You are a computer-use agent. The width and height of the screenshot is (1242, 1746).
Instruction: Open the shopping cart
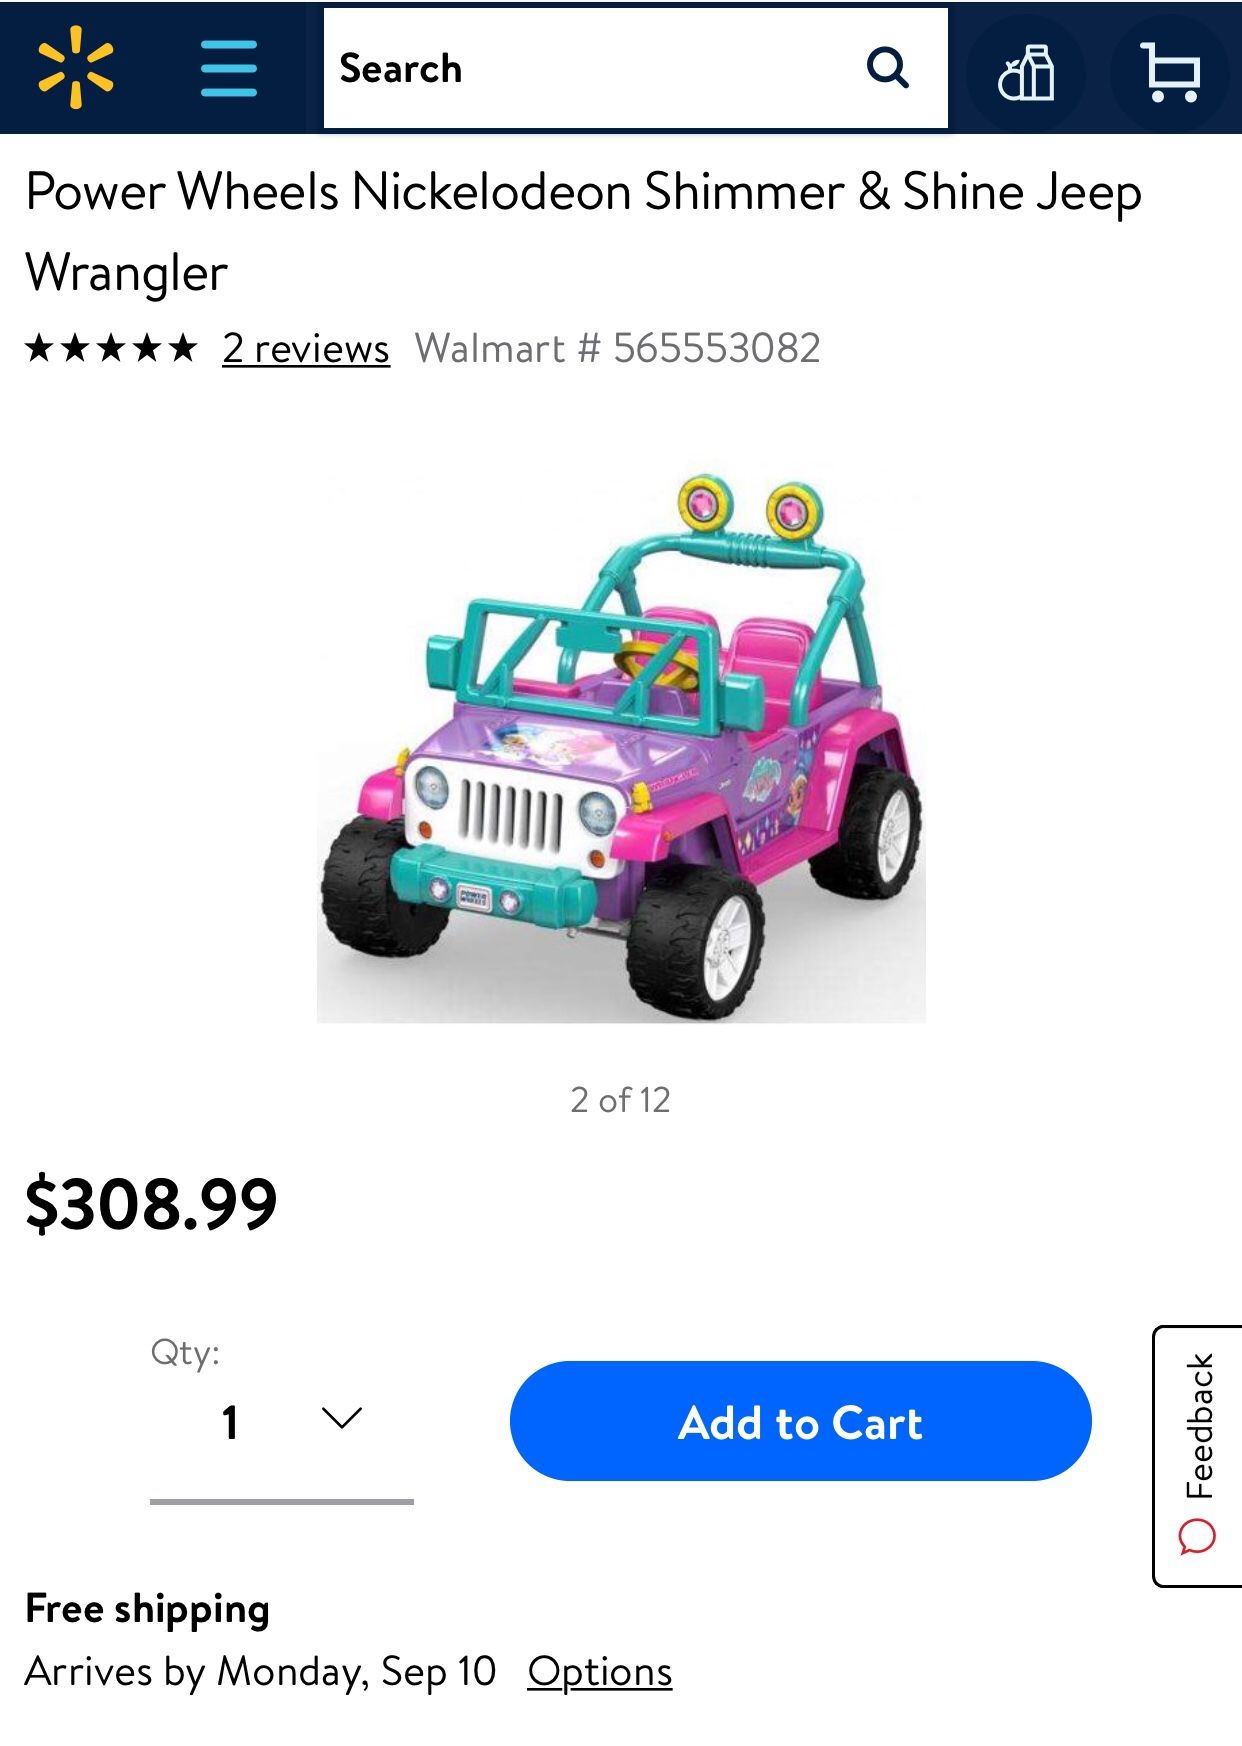point(1170,72)
